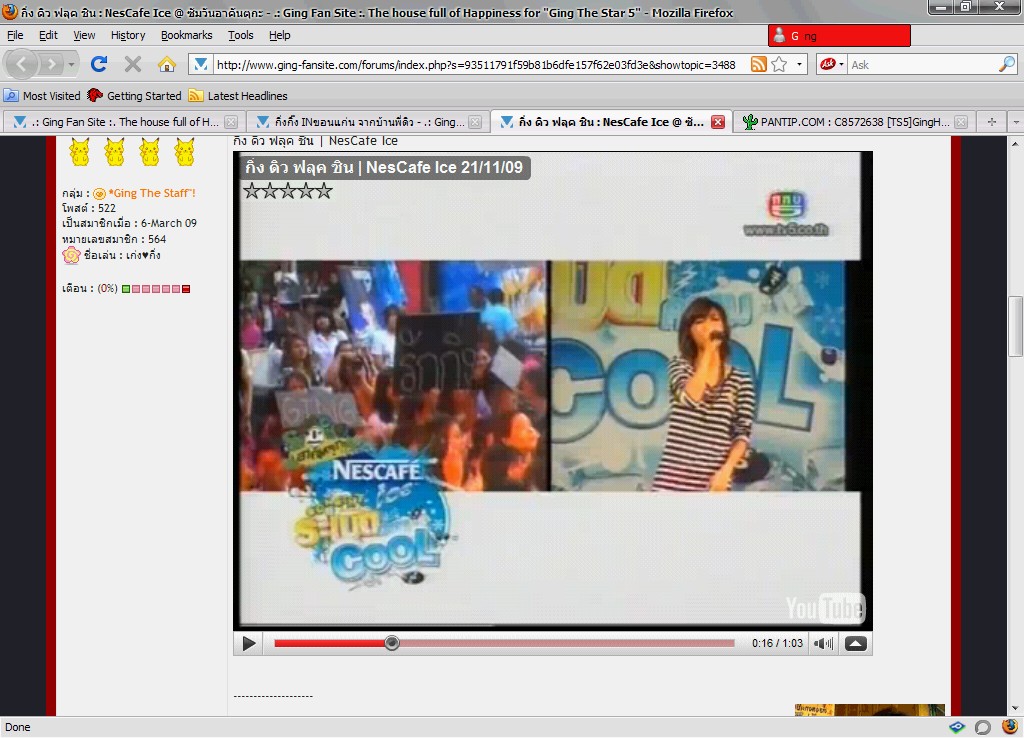Open the Most Visited bookmarks folder

point(42,96)
